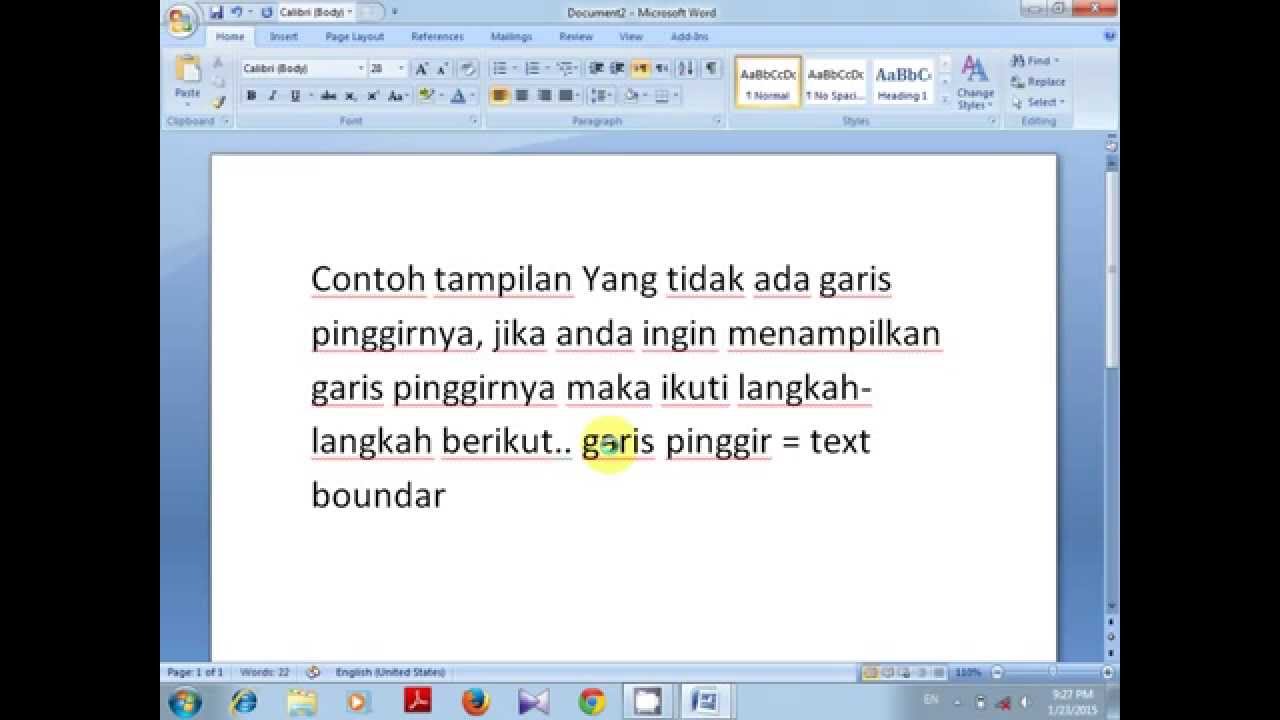
Task: Expand the Paragraph dialog launcher
Action: pos(718,121)
